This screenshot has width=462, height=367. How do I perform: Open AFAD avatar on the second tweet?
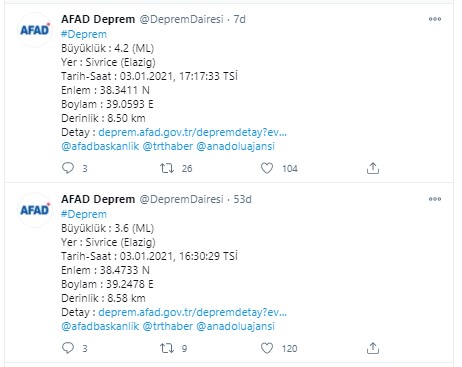click(x=35, y=210)
